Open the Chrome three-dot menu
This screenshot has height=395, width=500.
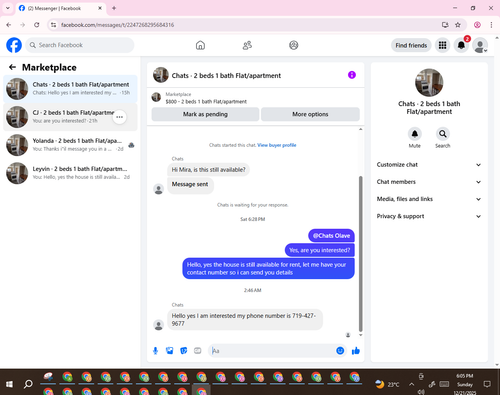coord(491,25)
